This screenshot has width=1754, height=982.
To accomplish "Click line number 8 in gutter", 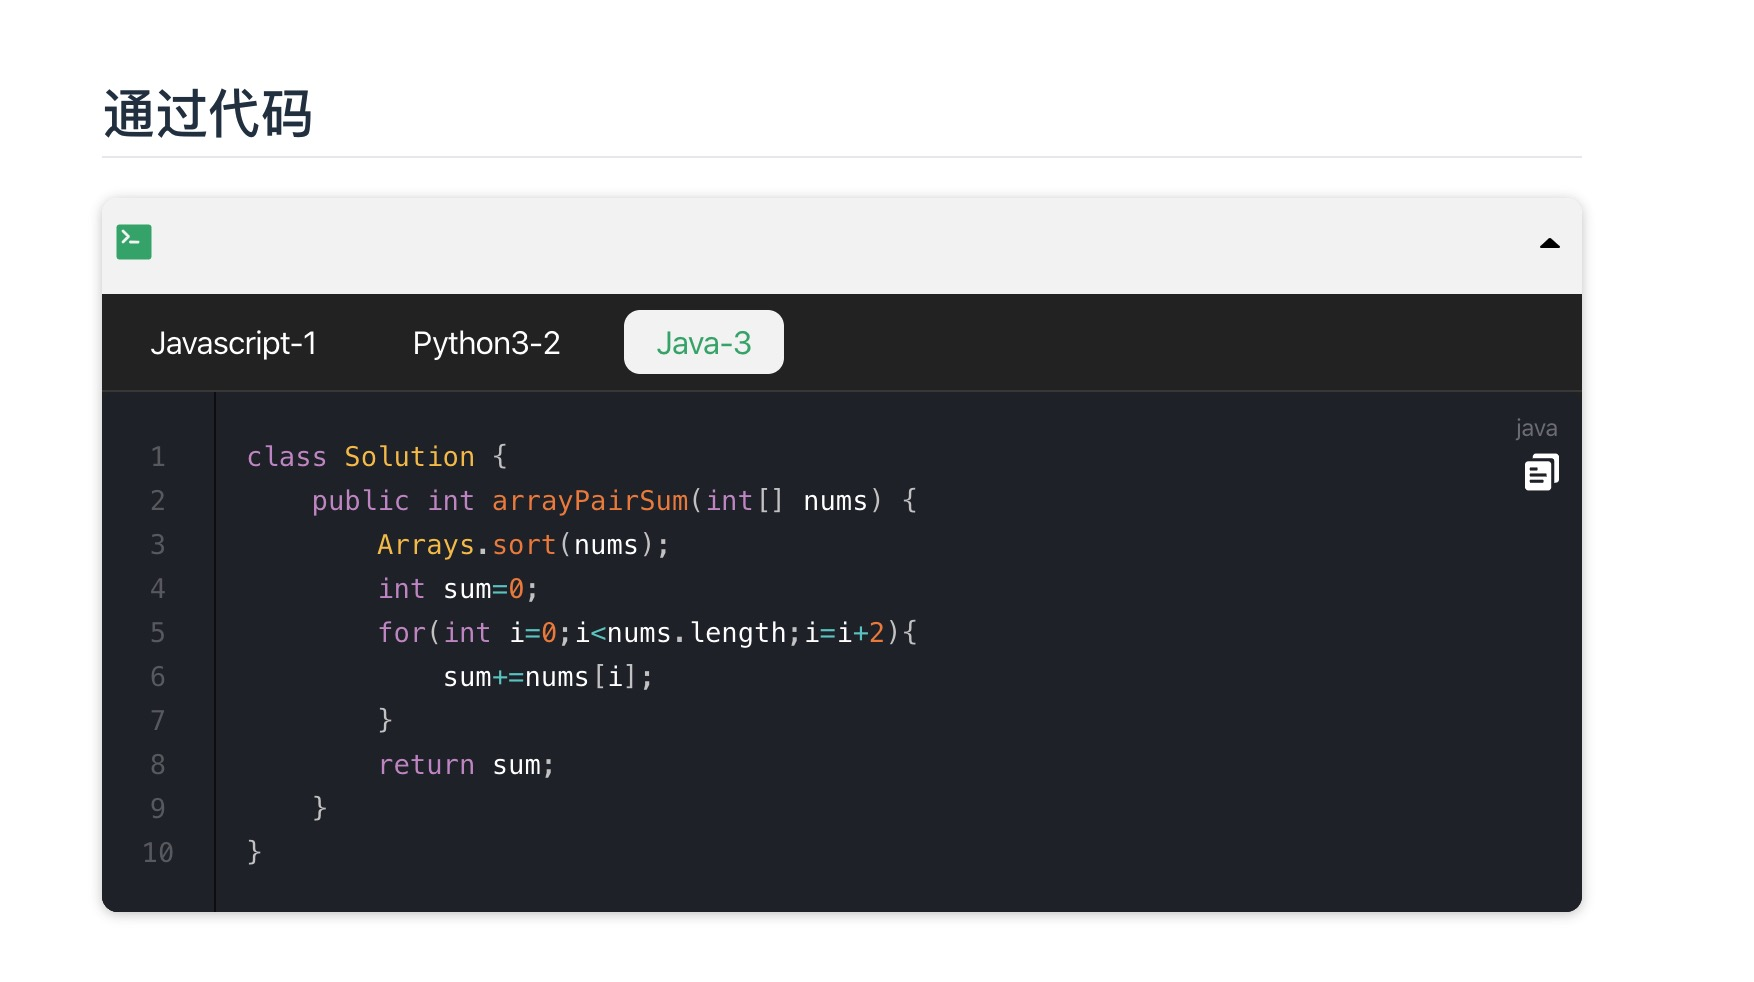I will [158, 765].
